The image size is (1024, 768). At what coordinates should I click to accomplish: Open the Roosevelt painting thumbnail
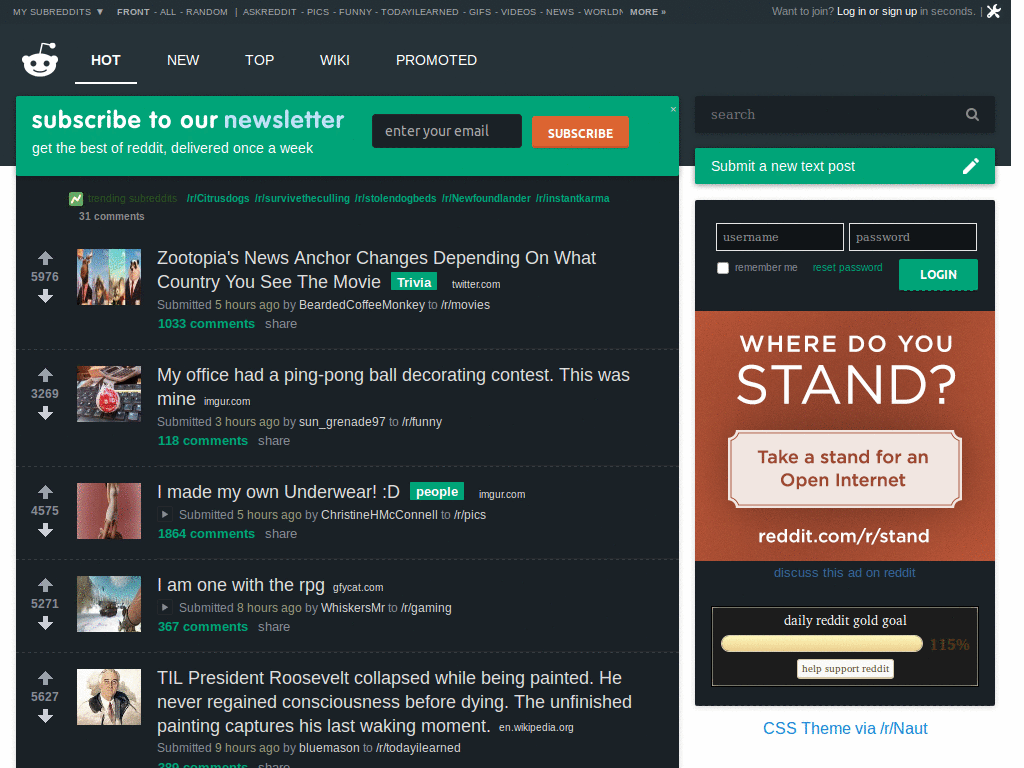pyautogui.click(x=109, y=697)
